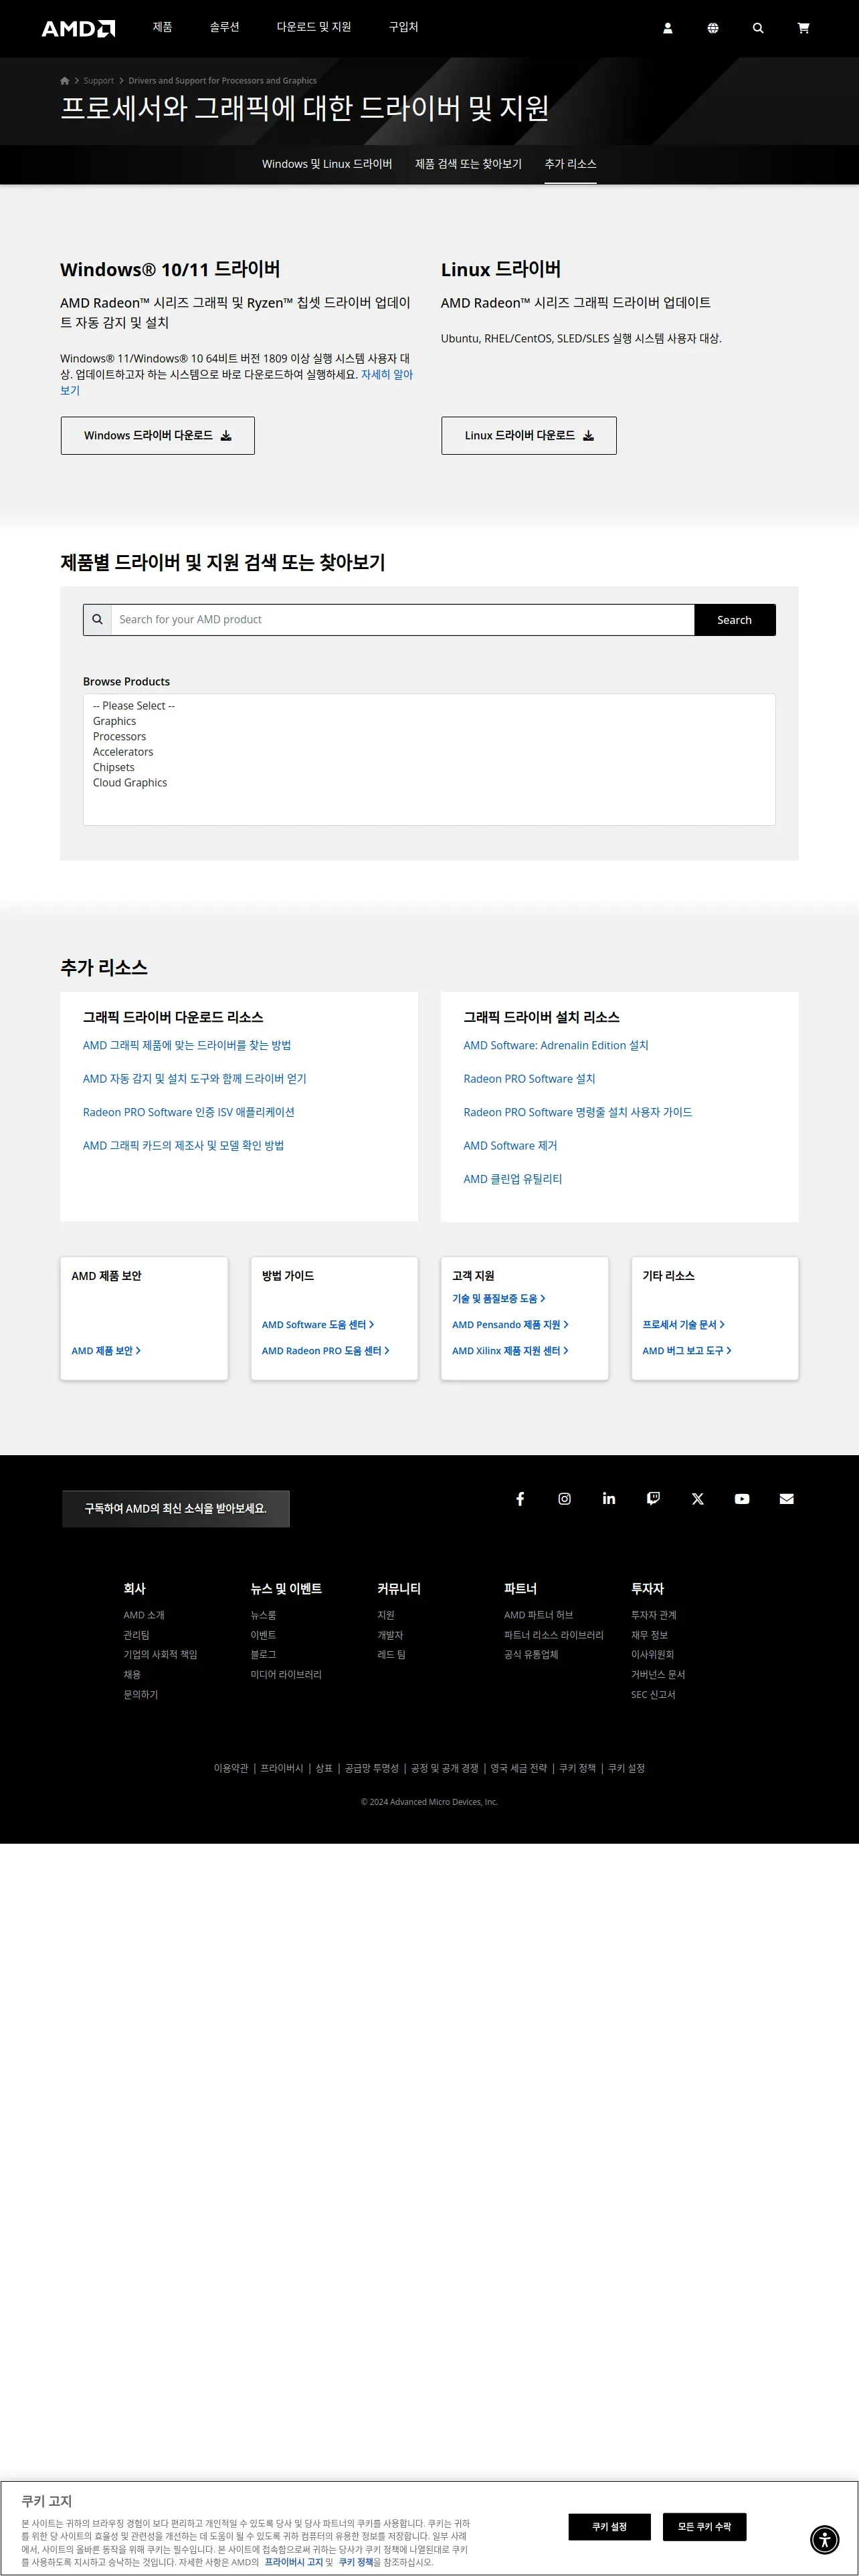Click Linux 드라이버 다운로드 button
The image size is (859, 2576).
[529, 435]
